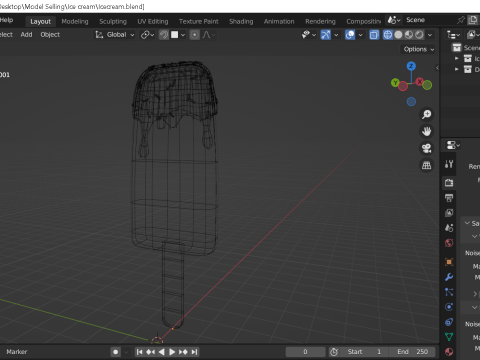This screenshot has width=480, height=360.
Task: Pin the scene with the pin icon
Action: pyautogui.click(x=461, y=20)
